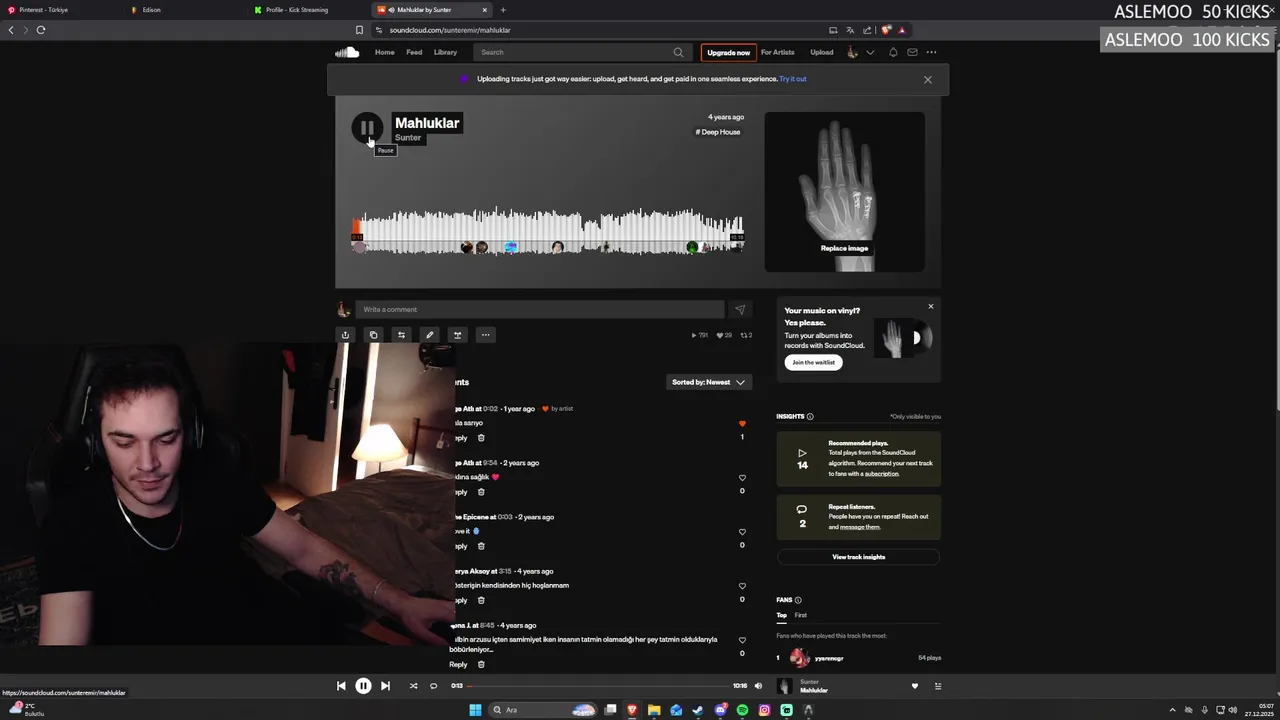Click the magnifier search icon

tap(678, 52)
